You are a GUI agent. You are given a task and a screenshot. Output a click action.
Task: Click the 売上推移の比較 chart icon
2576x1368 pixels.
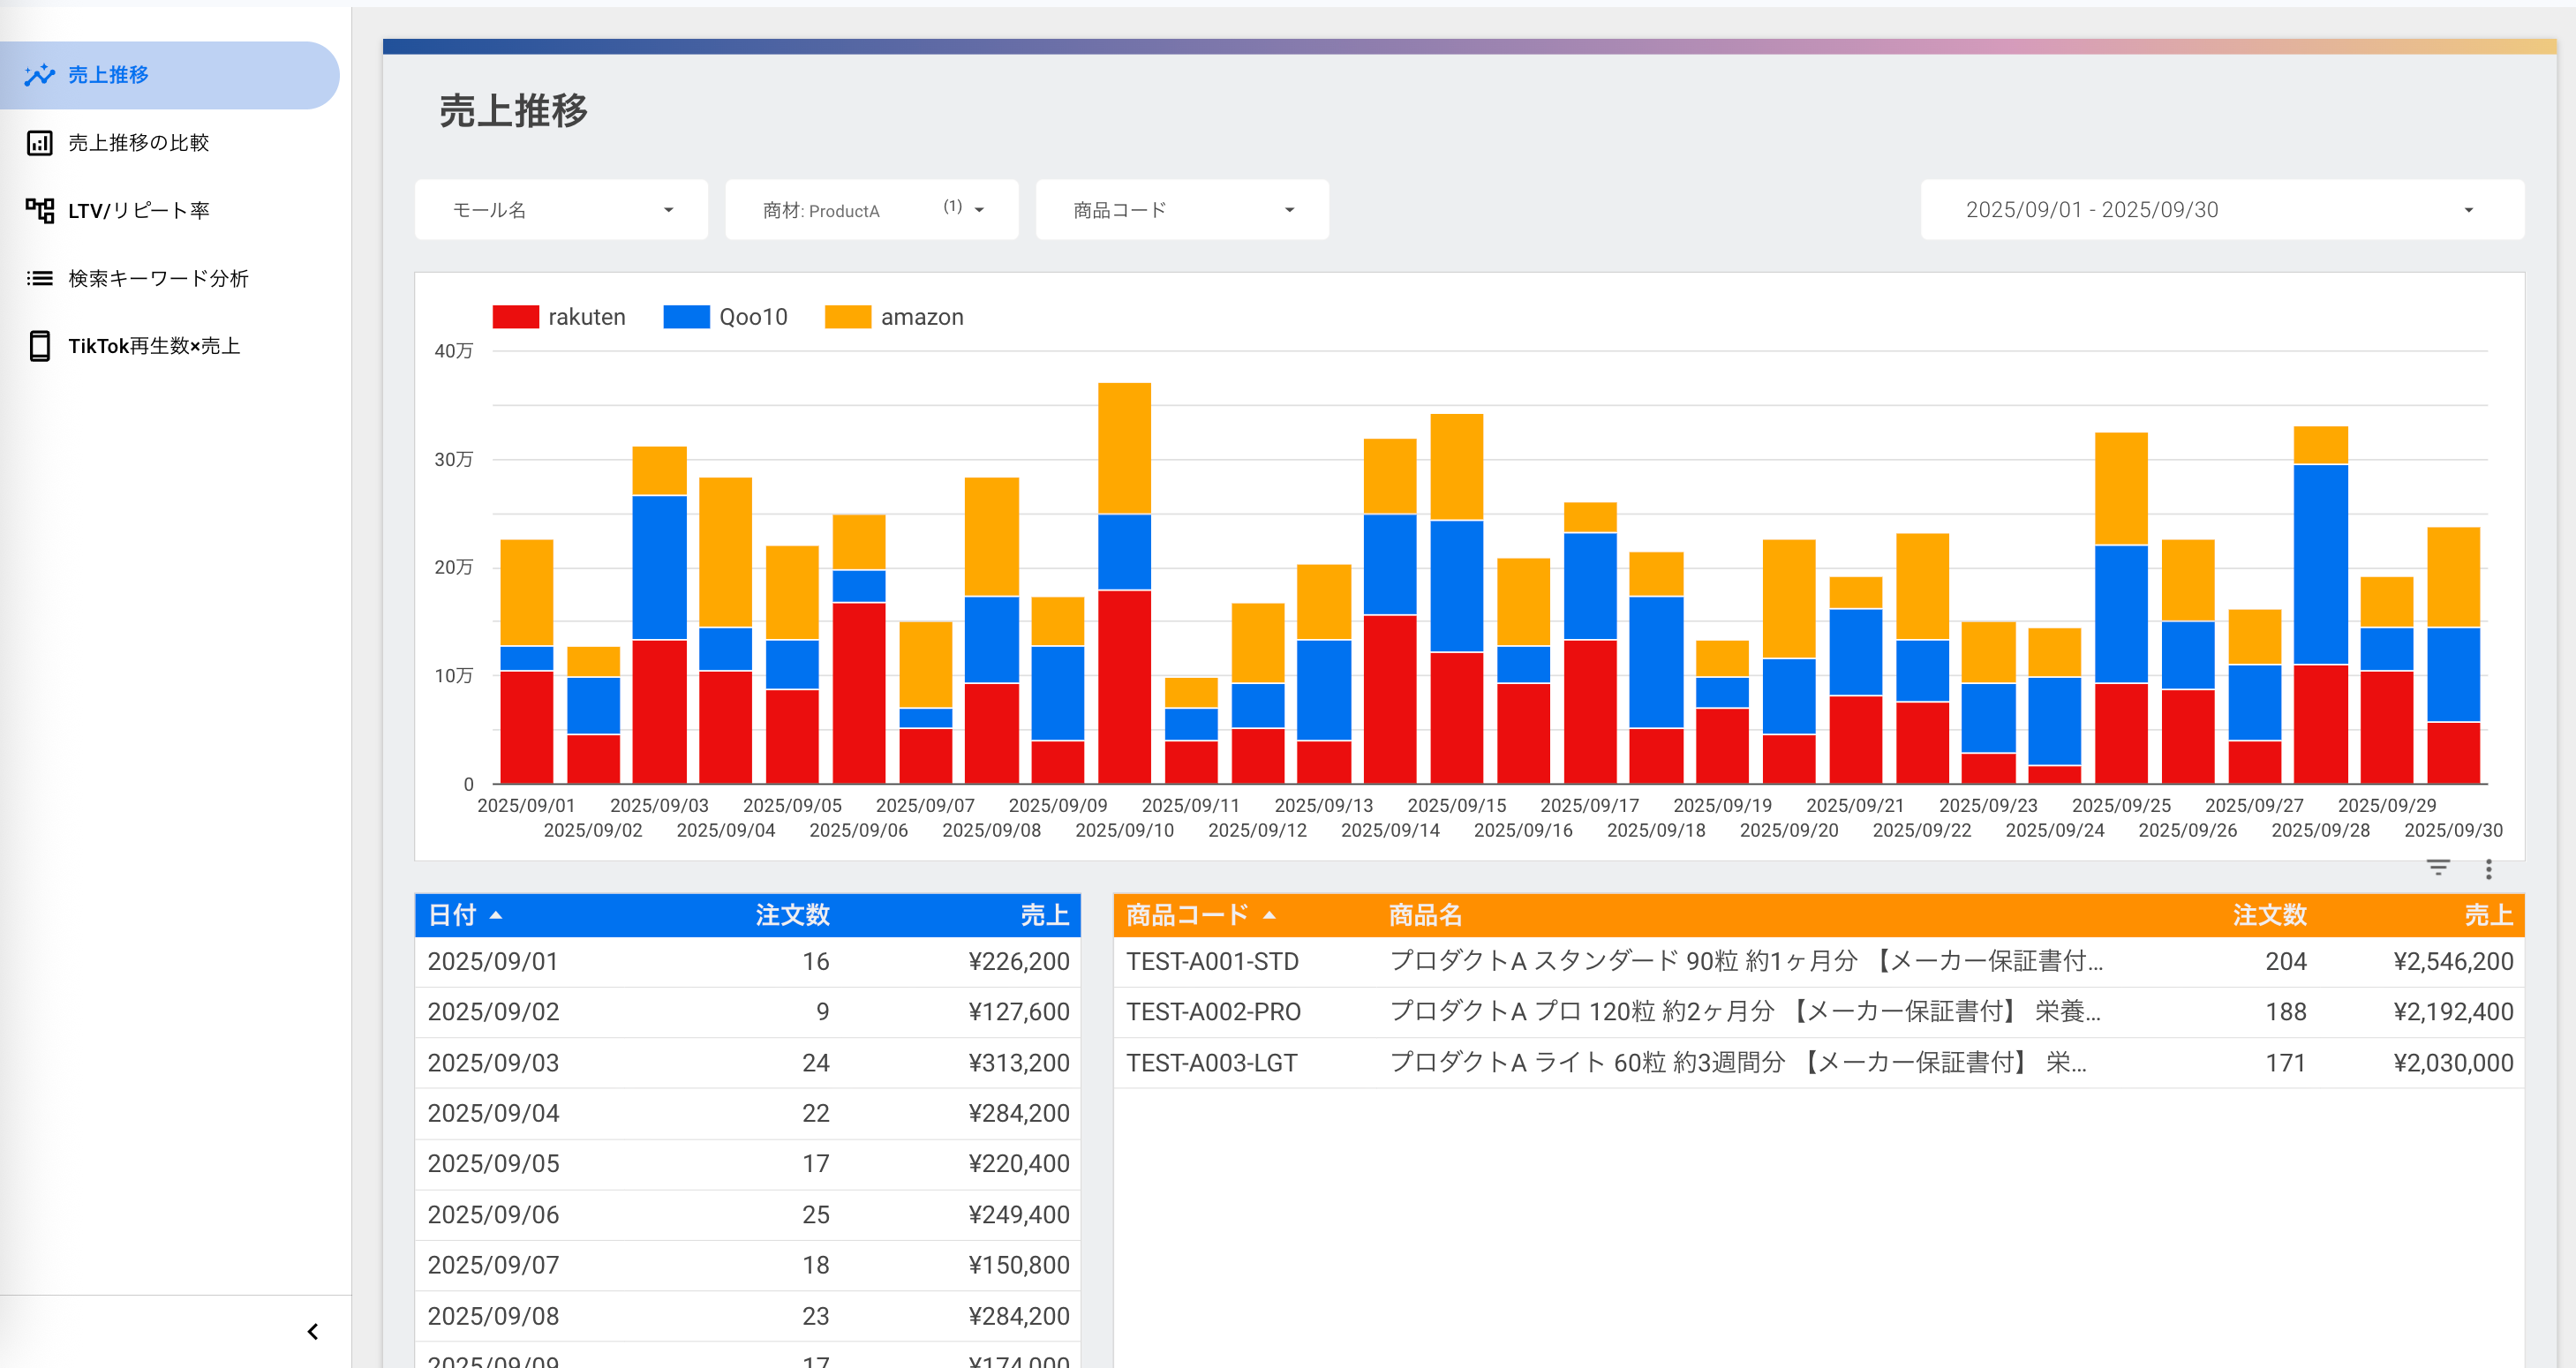(39, 143)
